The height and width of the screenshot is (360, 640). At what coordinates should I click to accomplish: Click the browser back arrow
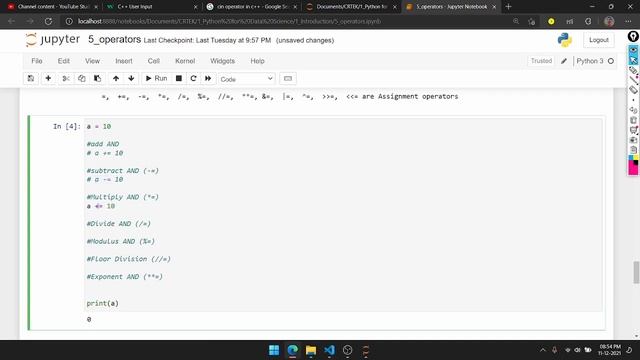(11, 21)
